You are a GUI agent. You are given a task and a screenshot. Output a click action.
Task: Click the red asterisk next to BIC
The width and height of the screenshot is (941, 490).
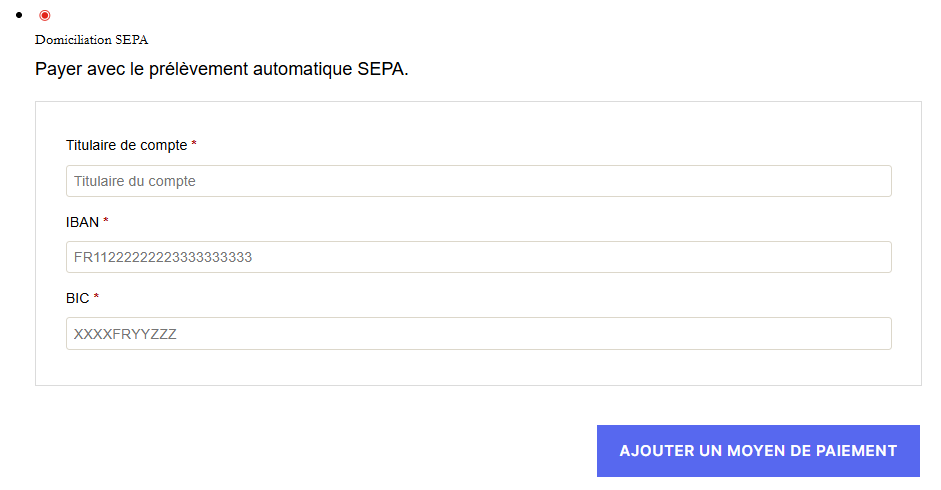pos(96,297)
